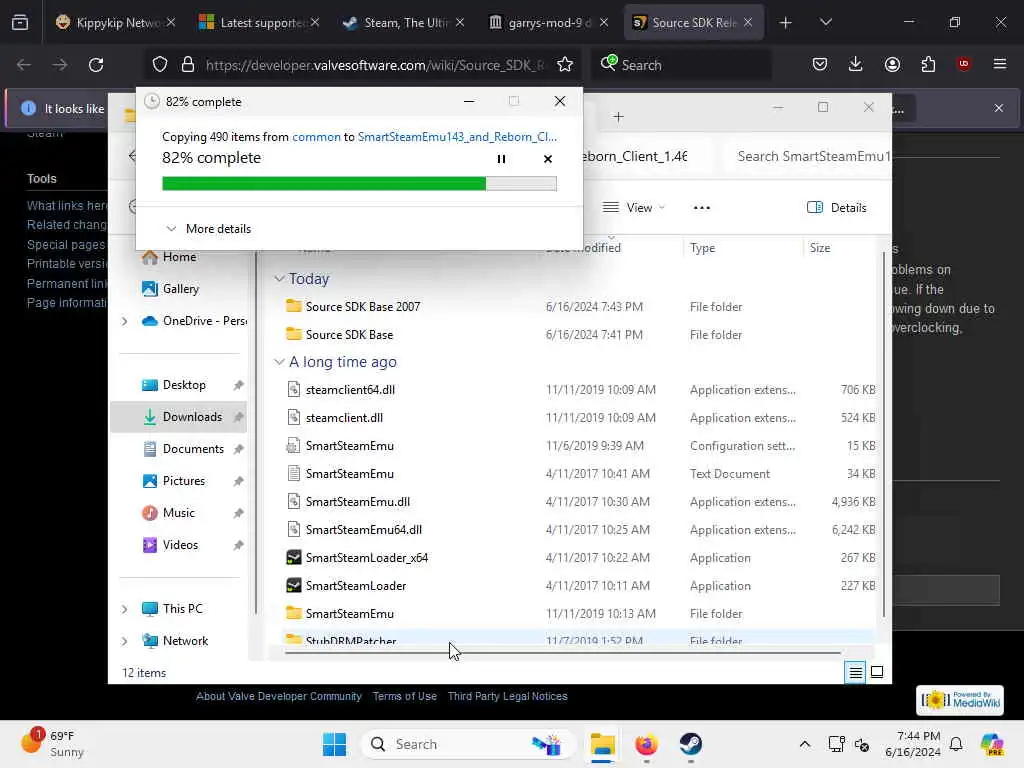Pause the file copy operation

click(501, 159)
